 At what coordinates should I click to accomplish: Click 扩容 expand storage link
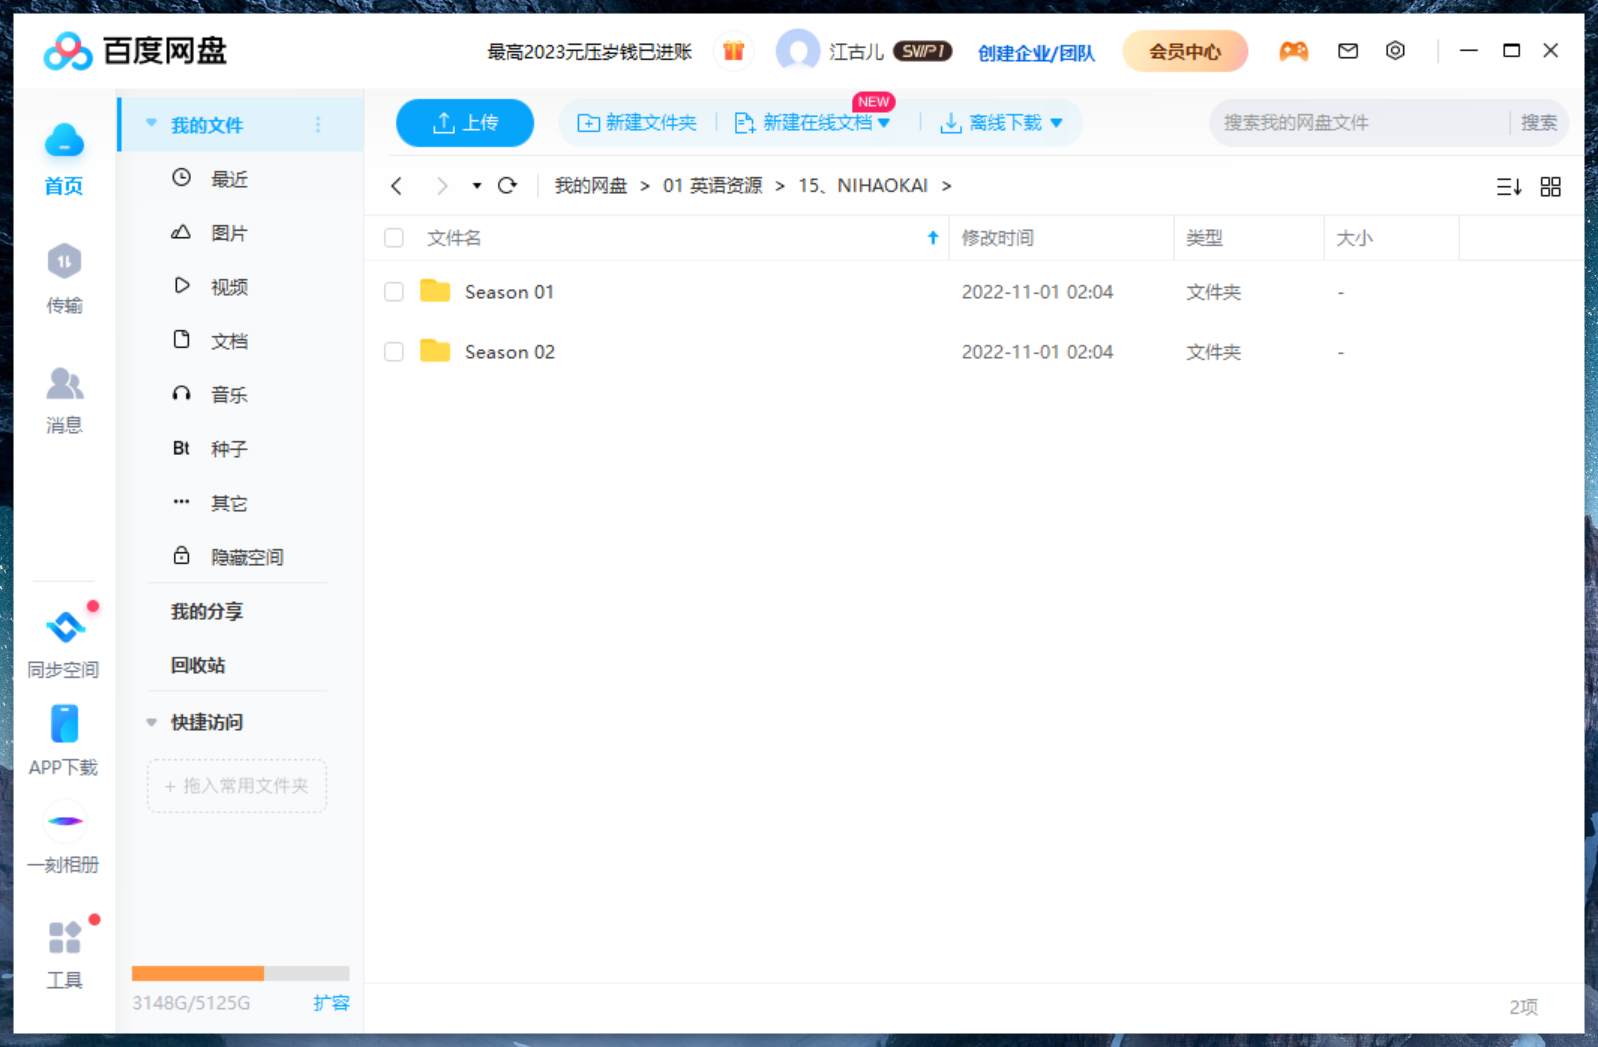tap(331, 1002)
